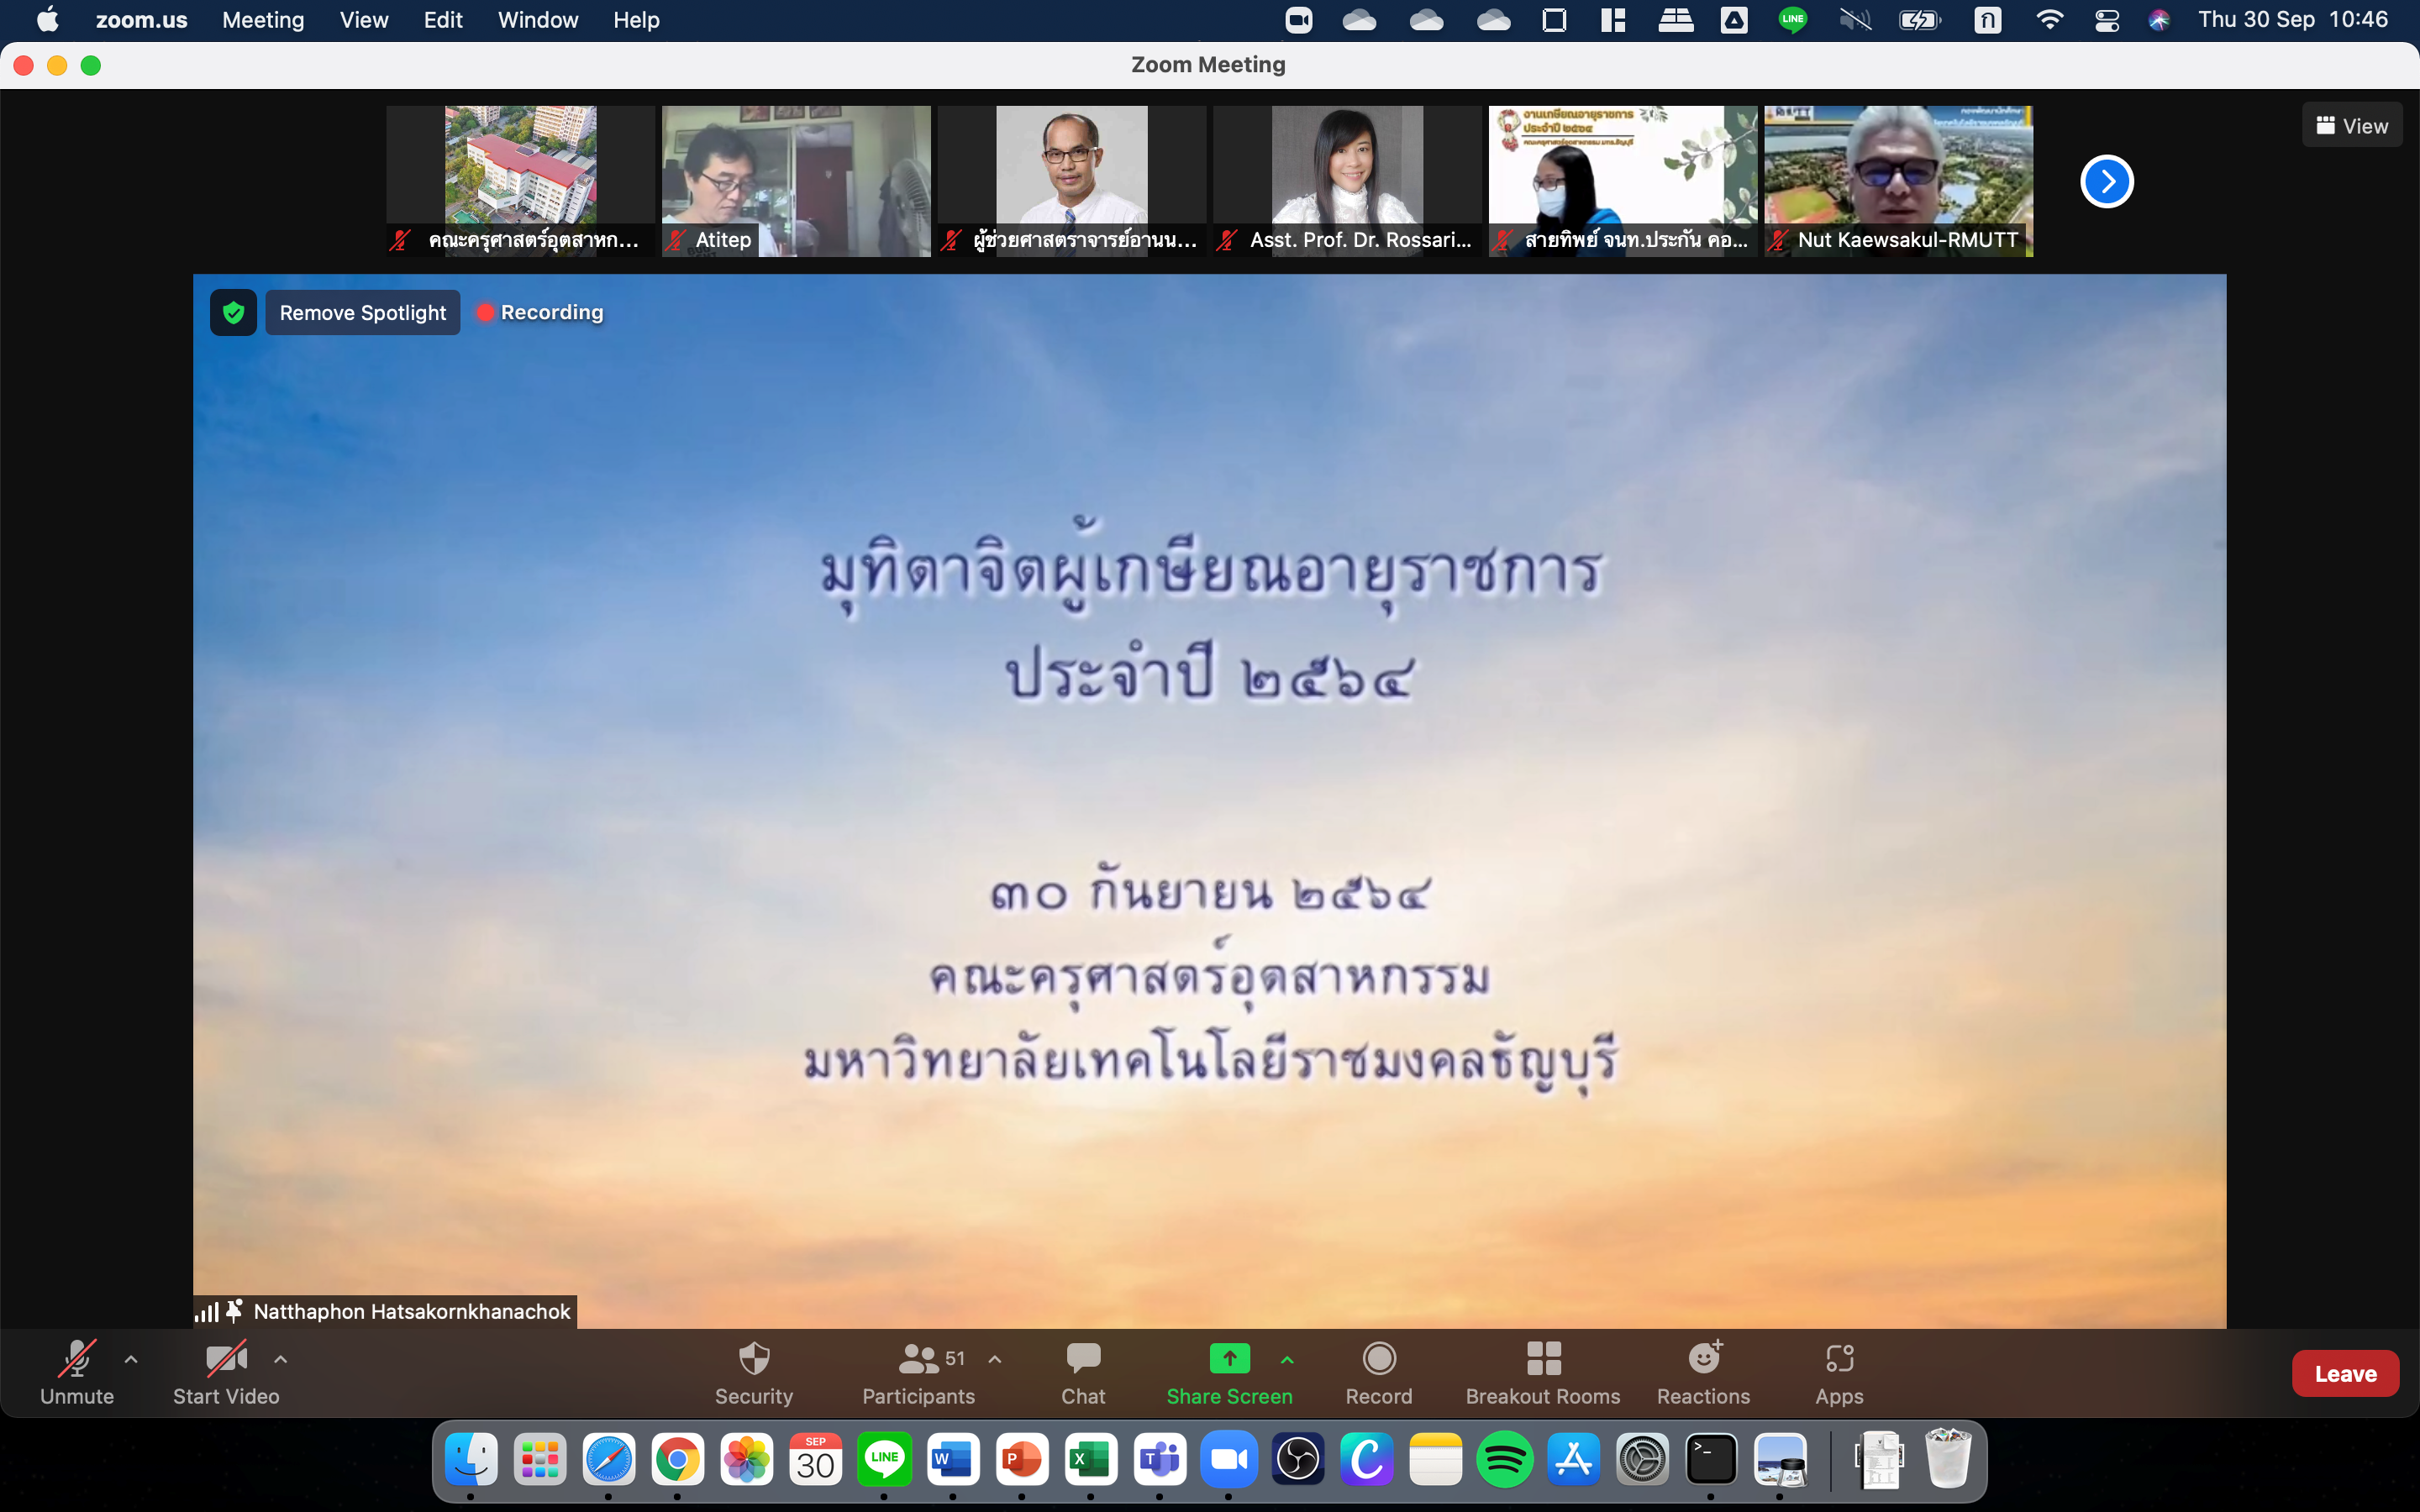Open App Store from the Dock

click(1573, 1460)
